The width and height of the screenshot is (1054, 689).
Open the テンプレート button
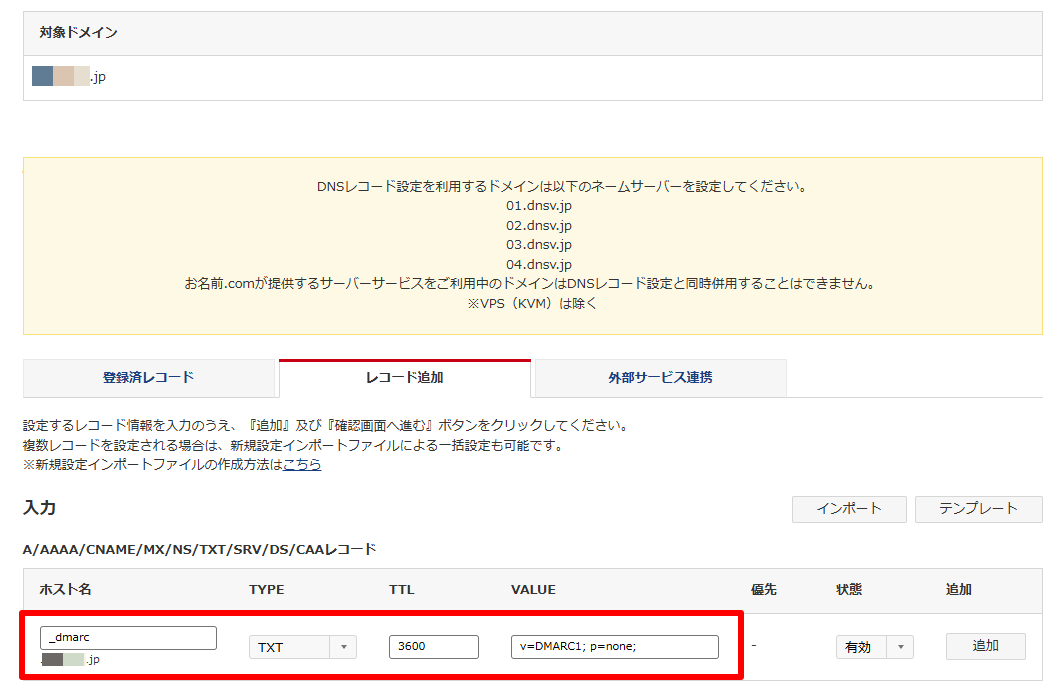(978, 509)
